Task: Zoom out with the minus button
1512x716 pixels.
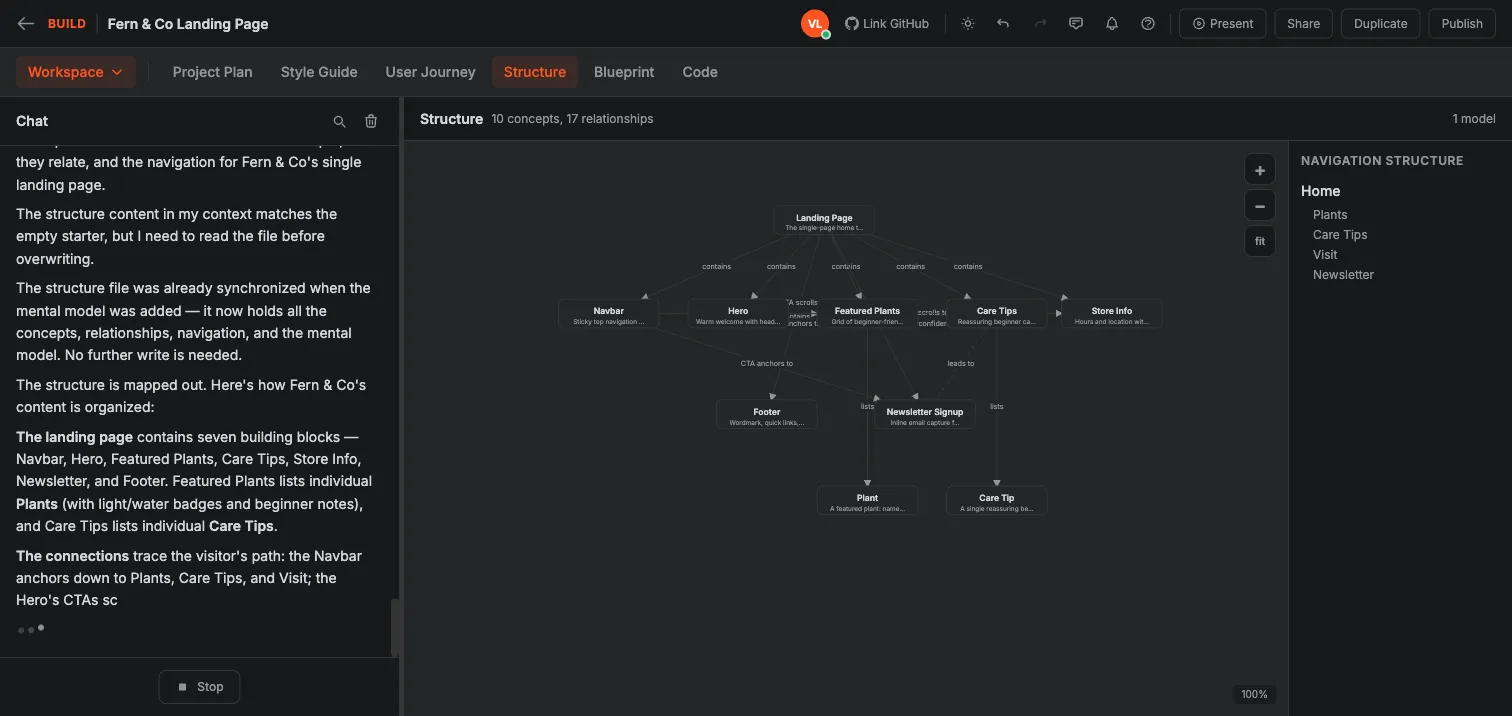Action: click(x=1260, y=207)
